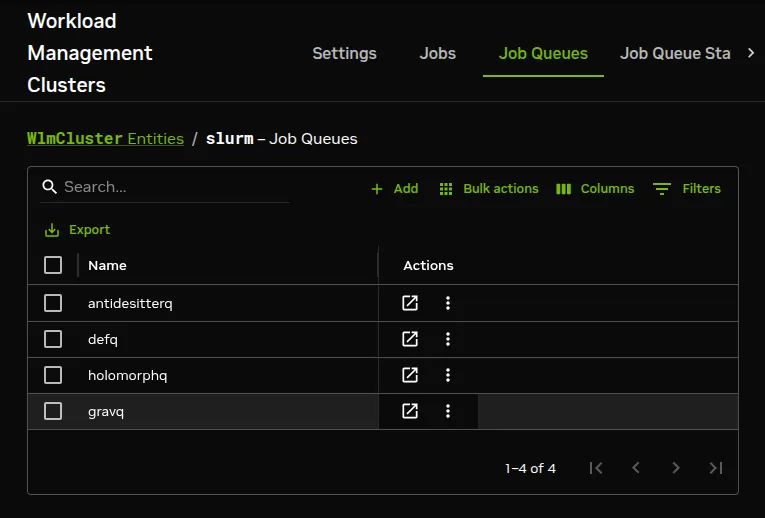Go to next page of results
The height and width of the screenshot is (518, 765).
coord(676,468)
